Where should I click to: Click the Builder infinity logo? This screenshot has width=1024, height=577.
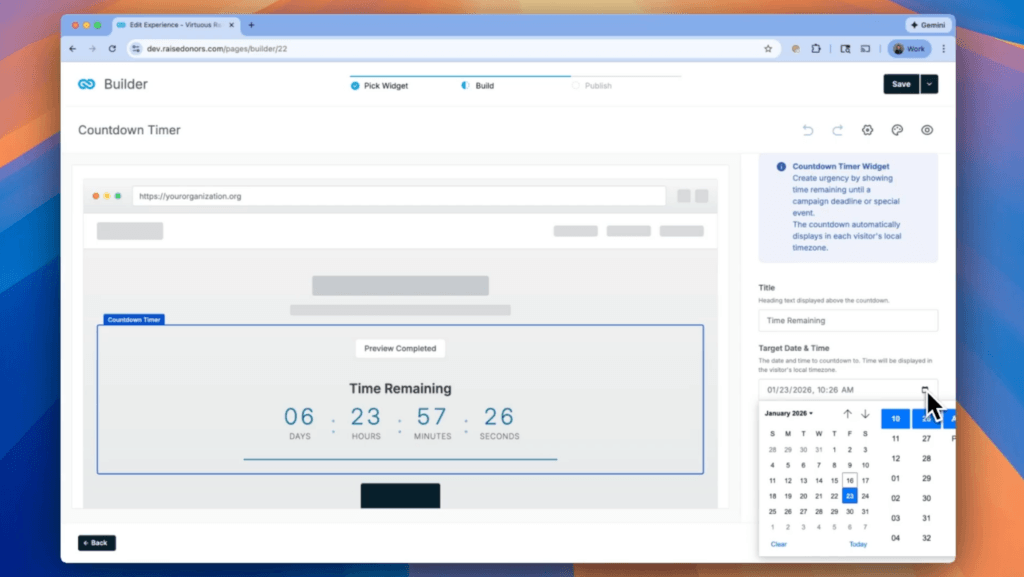pos(87,84)
